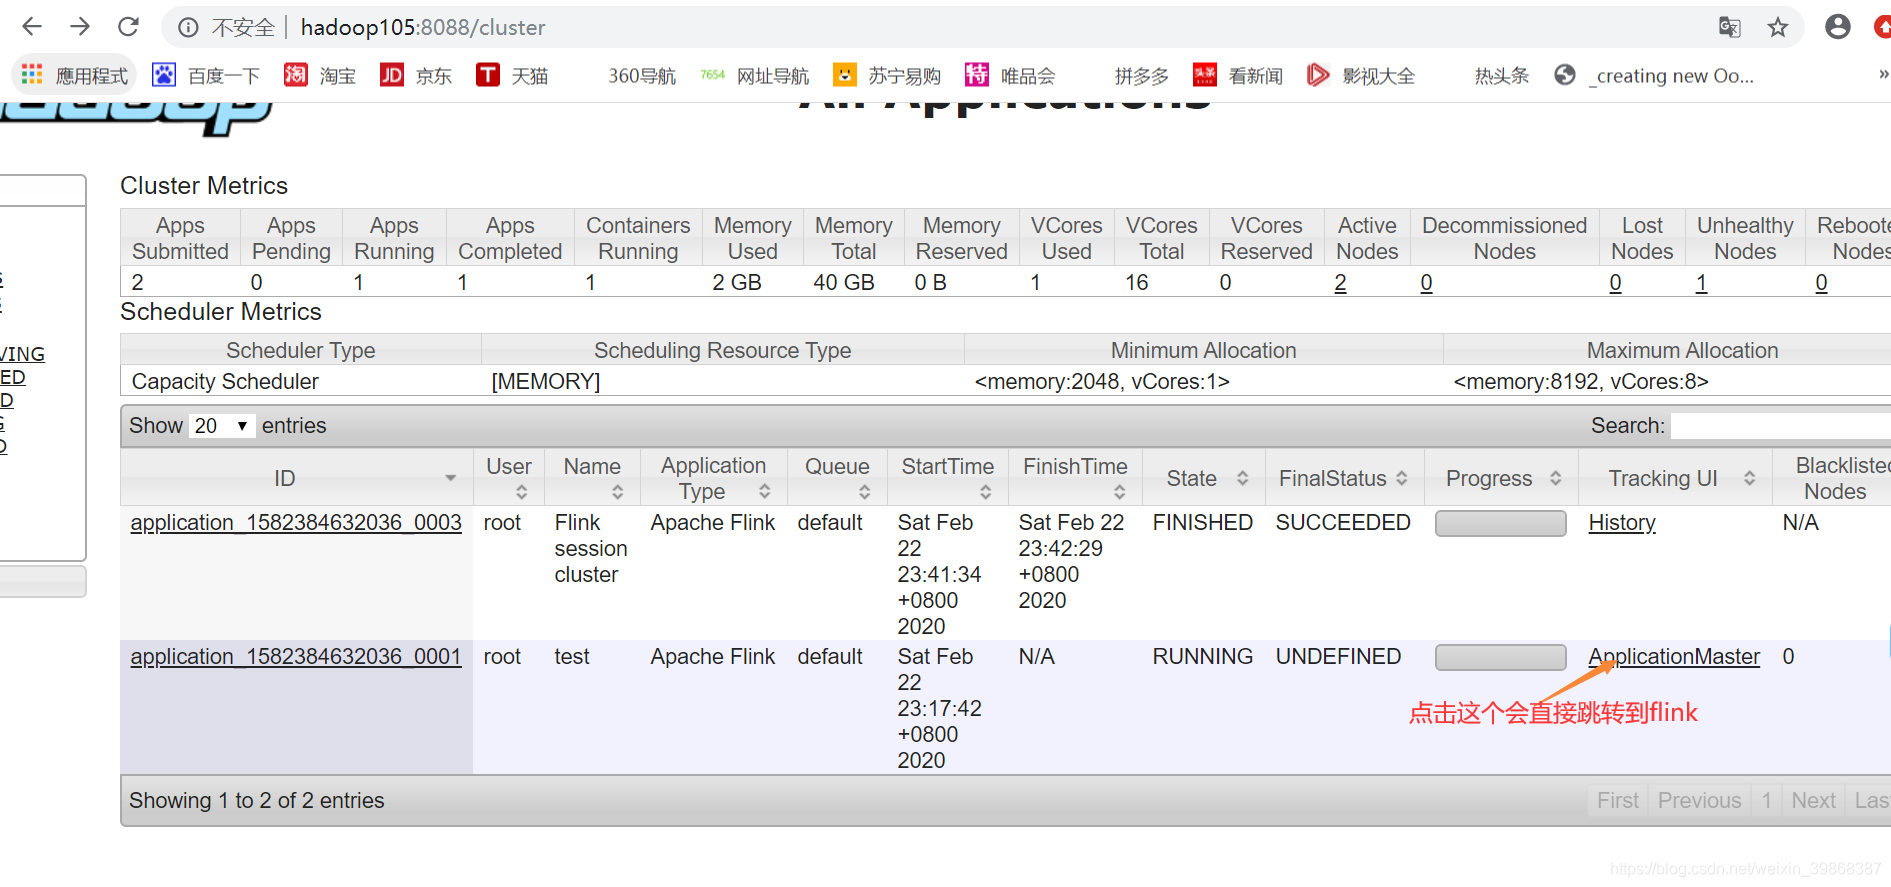Click the Showing 1 to 2 of 2 entries text

pyautogui.click(x=257, y=801)
